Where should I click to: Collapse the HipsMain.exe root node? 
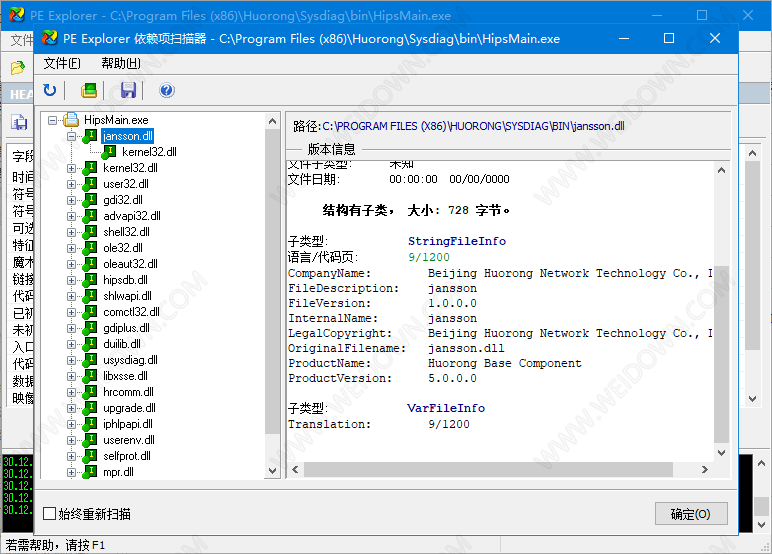53,120
